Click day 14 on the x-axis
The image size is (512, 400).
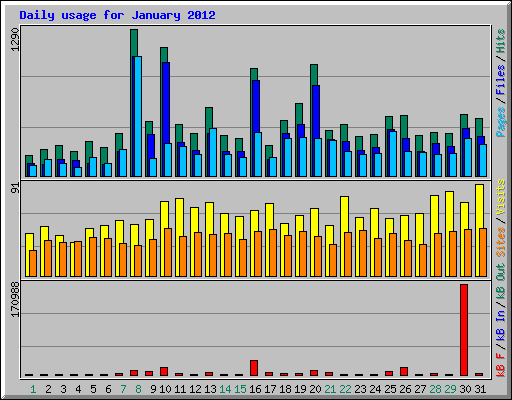(225, 389)
